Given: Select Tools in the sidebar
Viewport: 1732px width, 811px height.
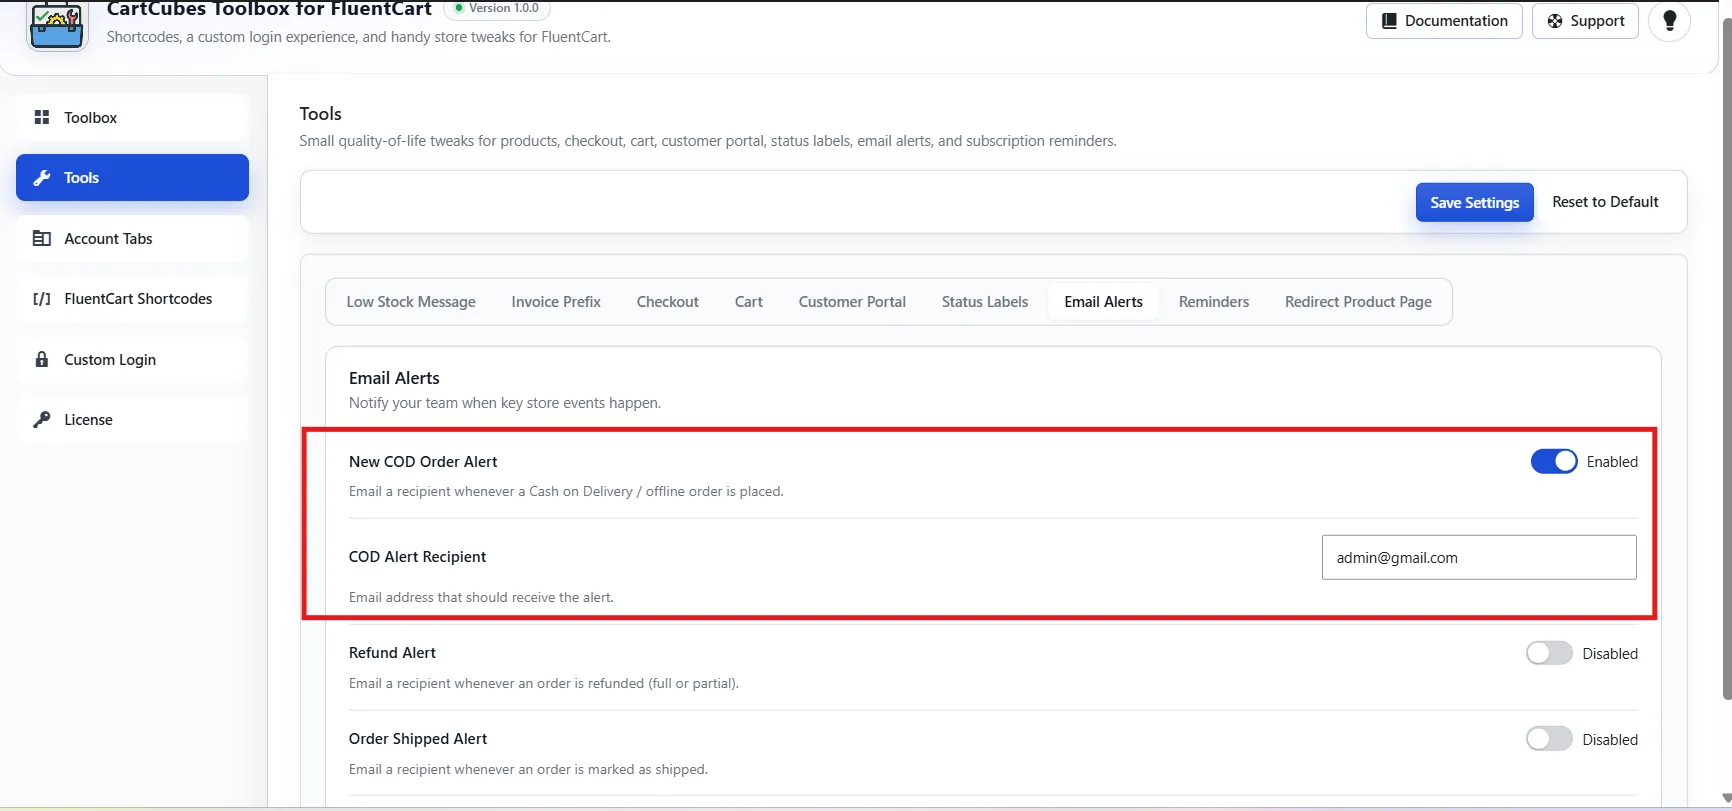Looking at the screenshot, I should tap(132, 178).
